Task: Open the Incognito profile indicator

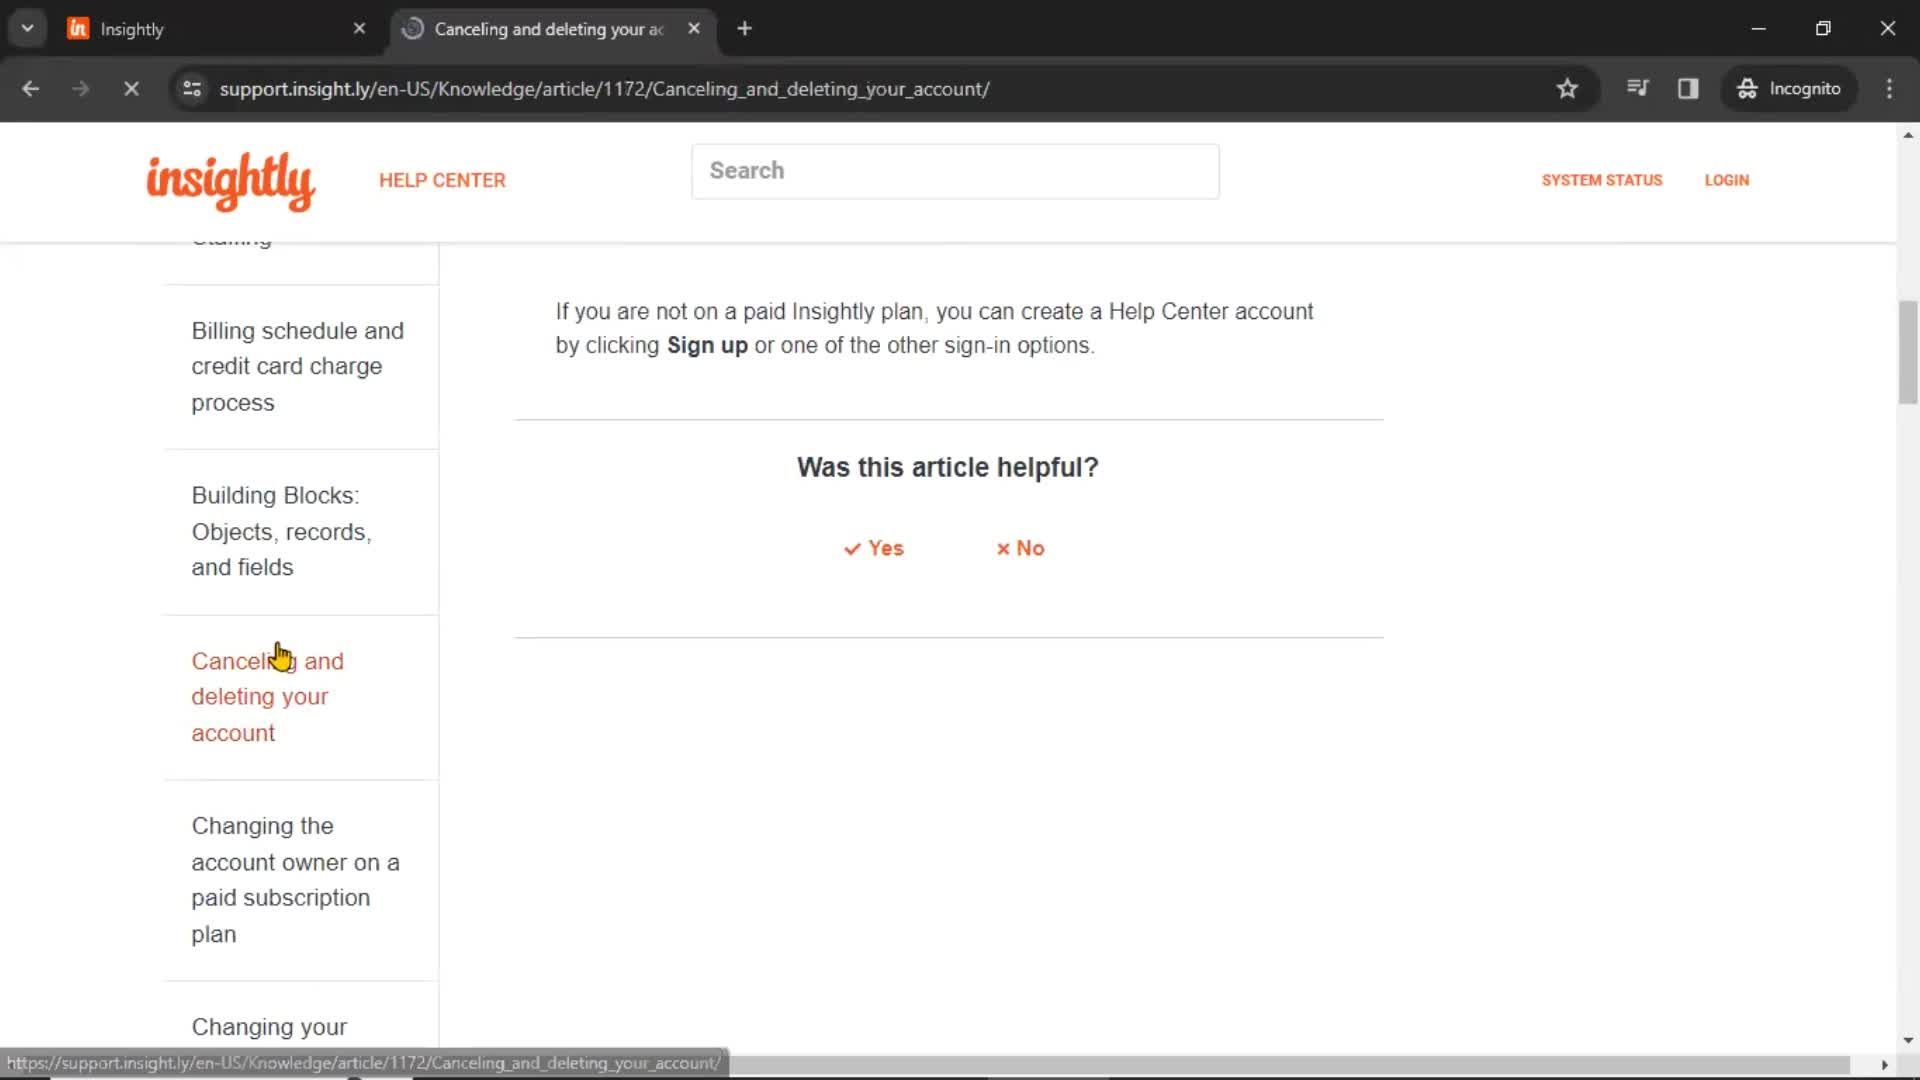Action: [1790, 89]
